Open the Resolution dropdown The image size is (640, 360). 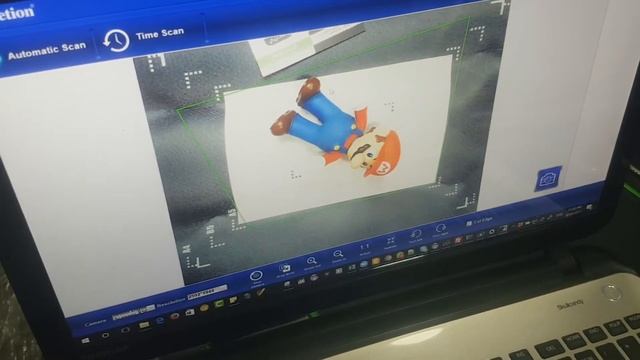coord(207,293)
